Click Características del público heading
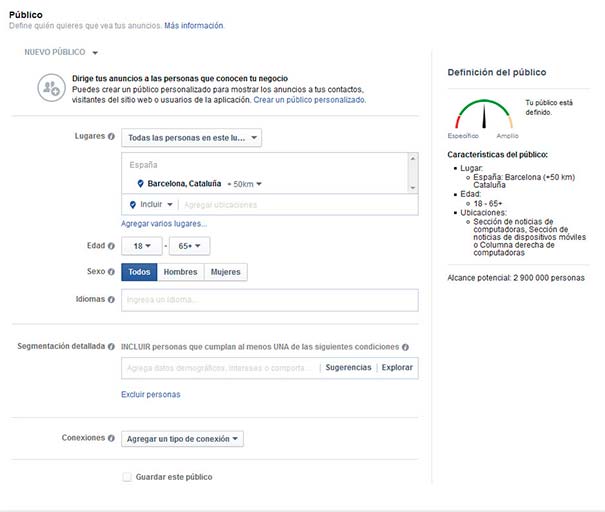 coord(497,155)
